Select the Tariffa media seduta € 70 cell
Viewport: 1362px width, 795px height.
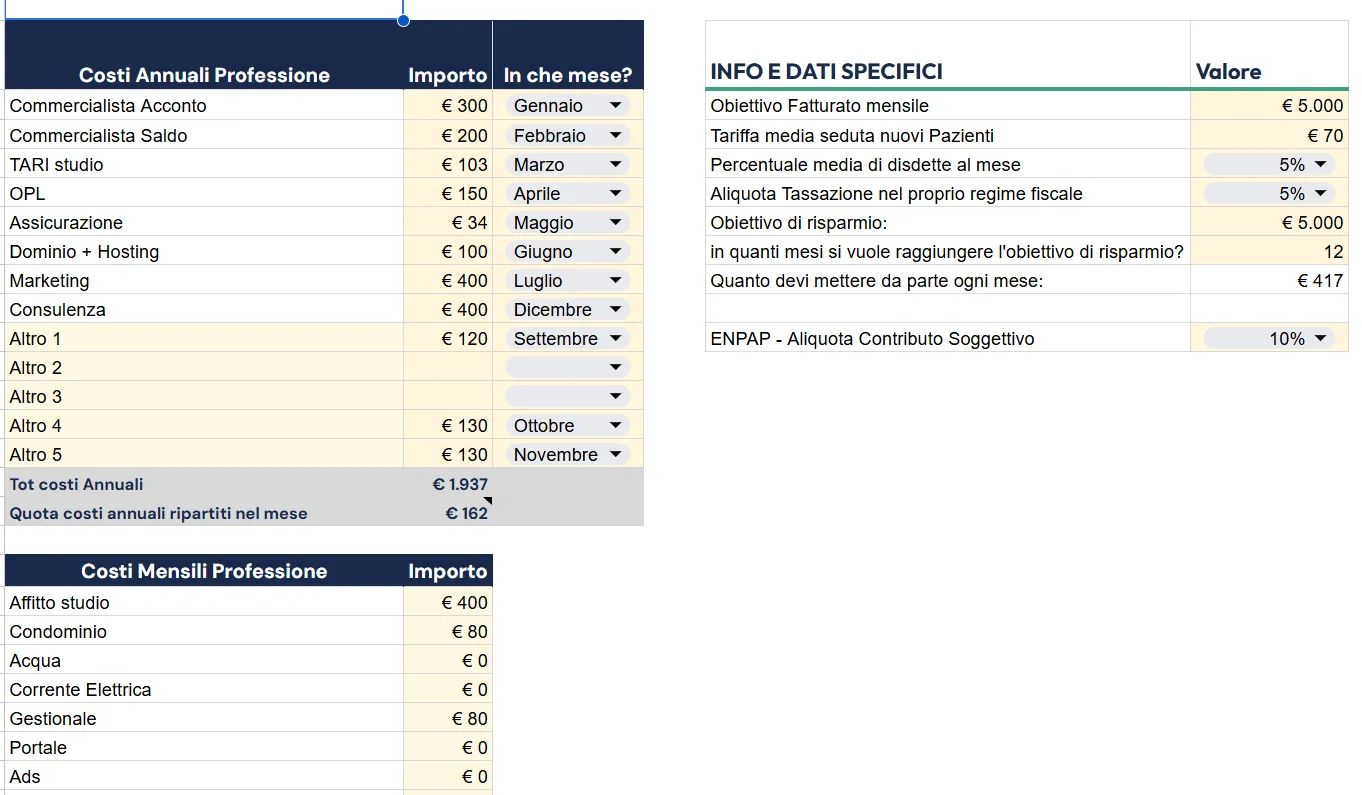click(x=1269, y=135)
